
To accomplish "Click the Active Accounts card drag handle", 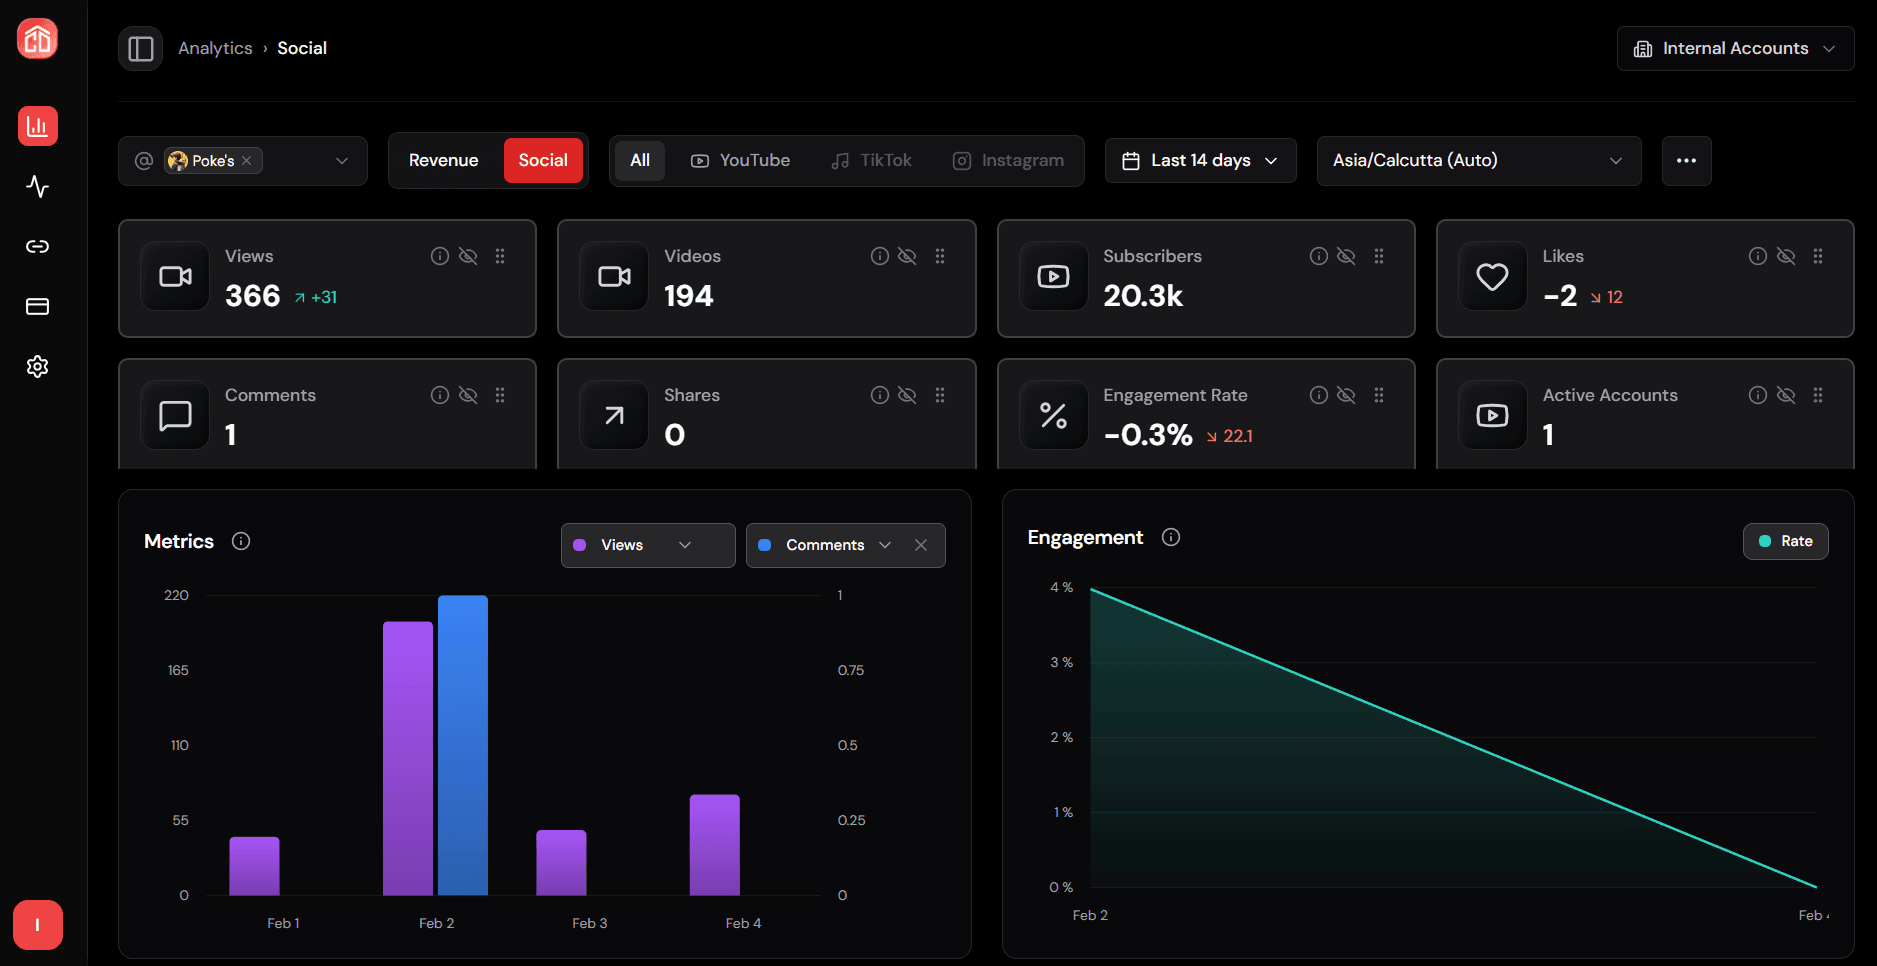I will 1818,395.
